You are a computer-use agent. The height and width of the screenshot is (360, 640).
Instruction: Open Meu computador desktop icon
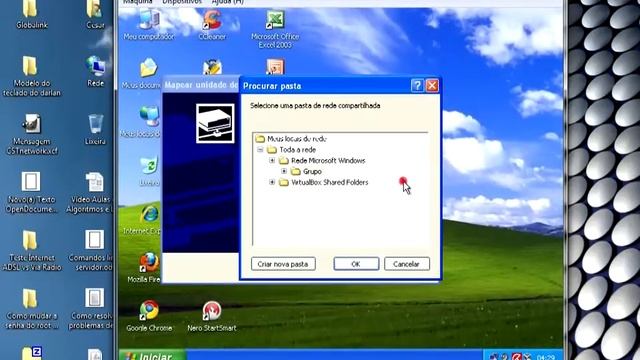point(149,24)
